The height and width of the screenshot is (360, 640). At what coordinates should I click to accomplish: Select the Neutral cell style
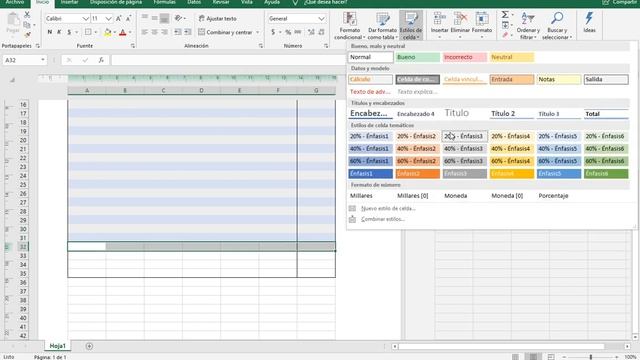tap(512, 57)
